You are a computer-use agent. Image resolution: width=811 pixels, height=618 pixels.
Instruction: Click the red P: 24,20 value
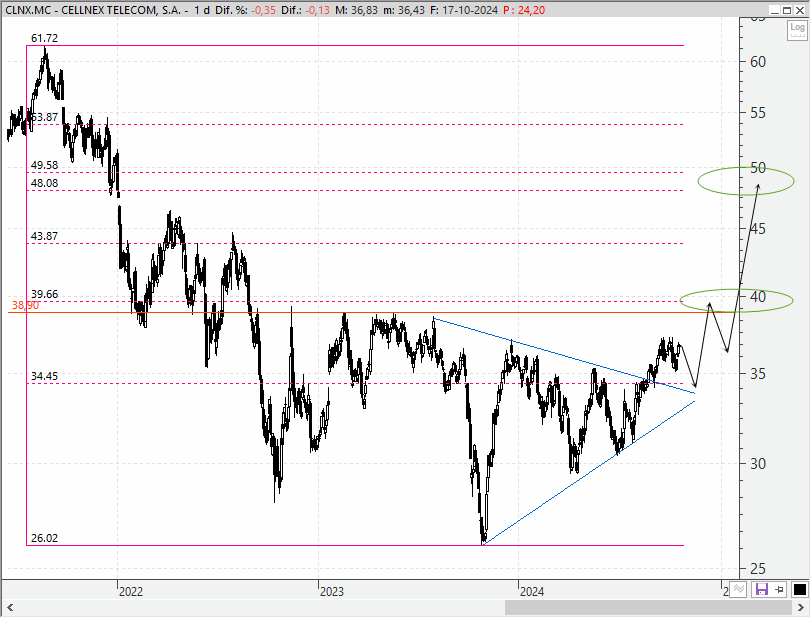pyautogui.click(x=524, y=10)
